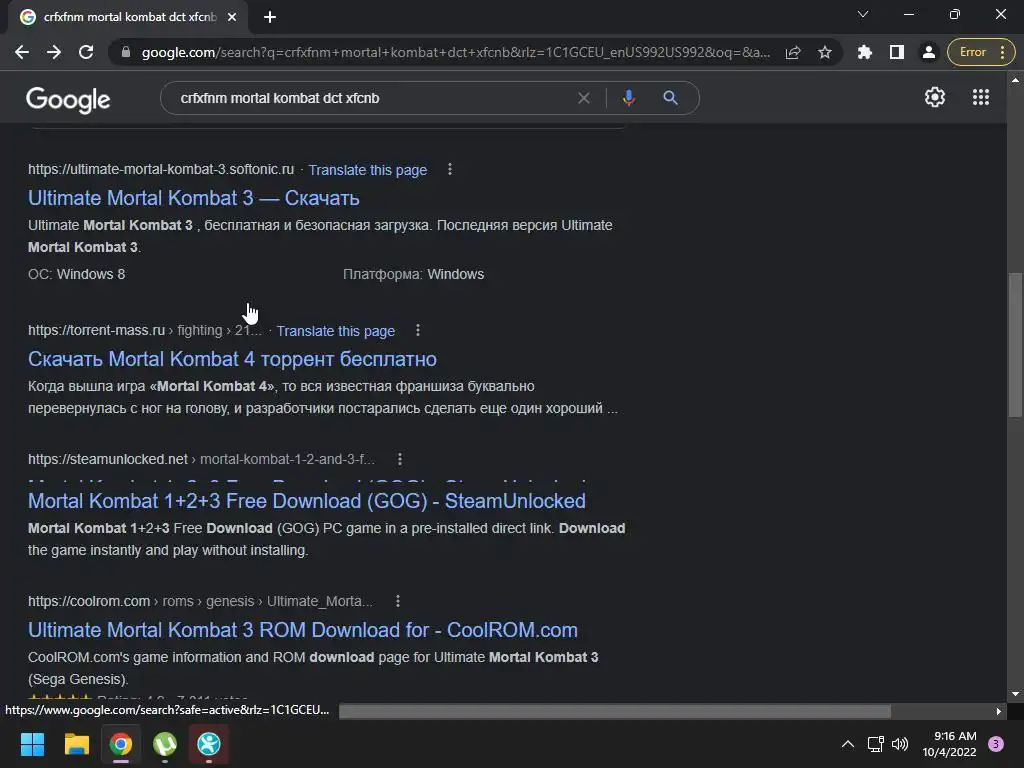Bookmark this page with the star icon
1024x768 pixels.
point(825,52)
